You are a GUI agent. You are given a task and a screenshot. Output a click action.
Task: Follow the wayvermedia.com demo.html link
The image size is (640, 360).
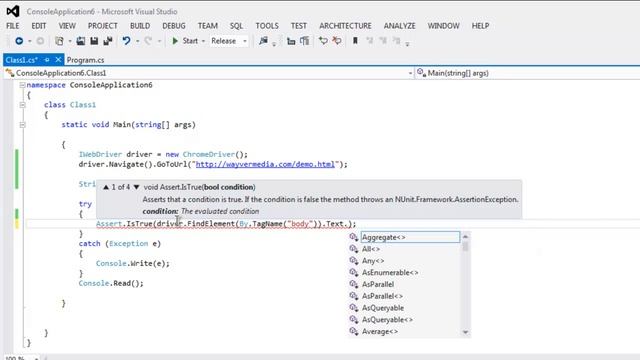265,164
